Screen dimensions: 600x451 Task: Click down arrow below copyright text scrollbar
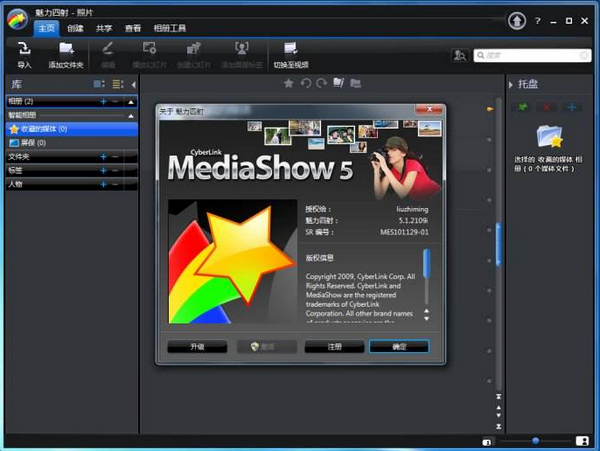point(426,318)
